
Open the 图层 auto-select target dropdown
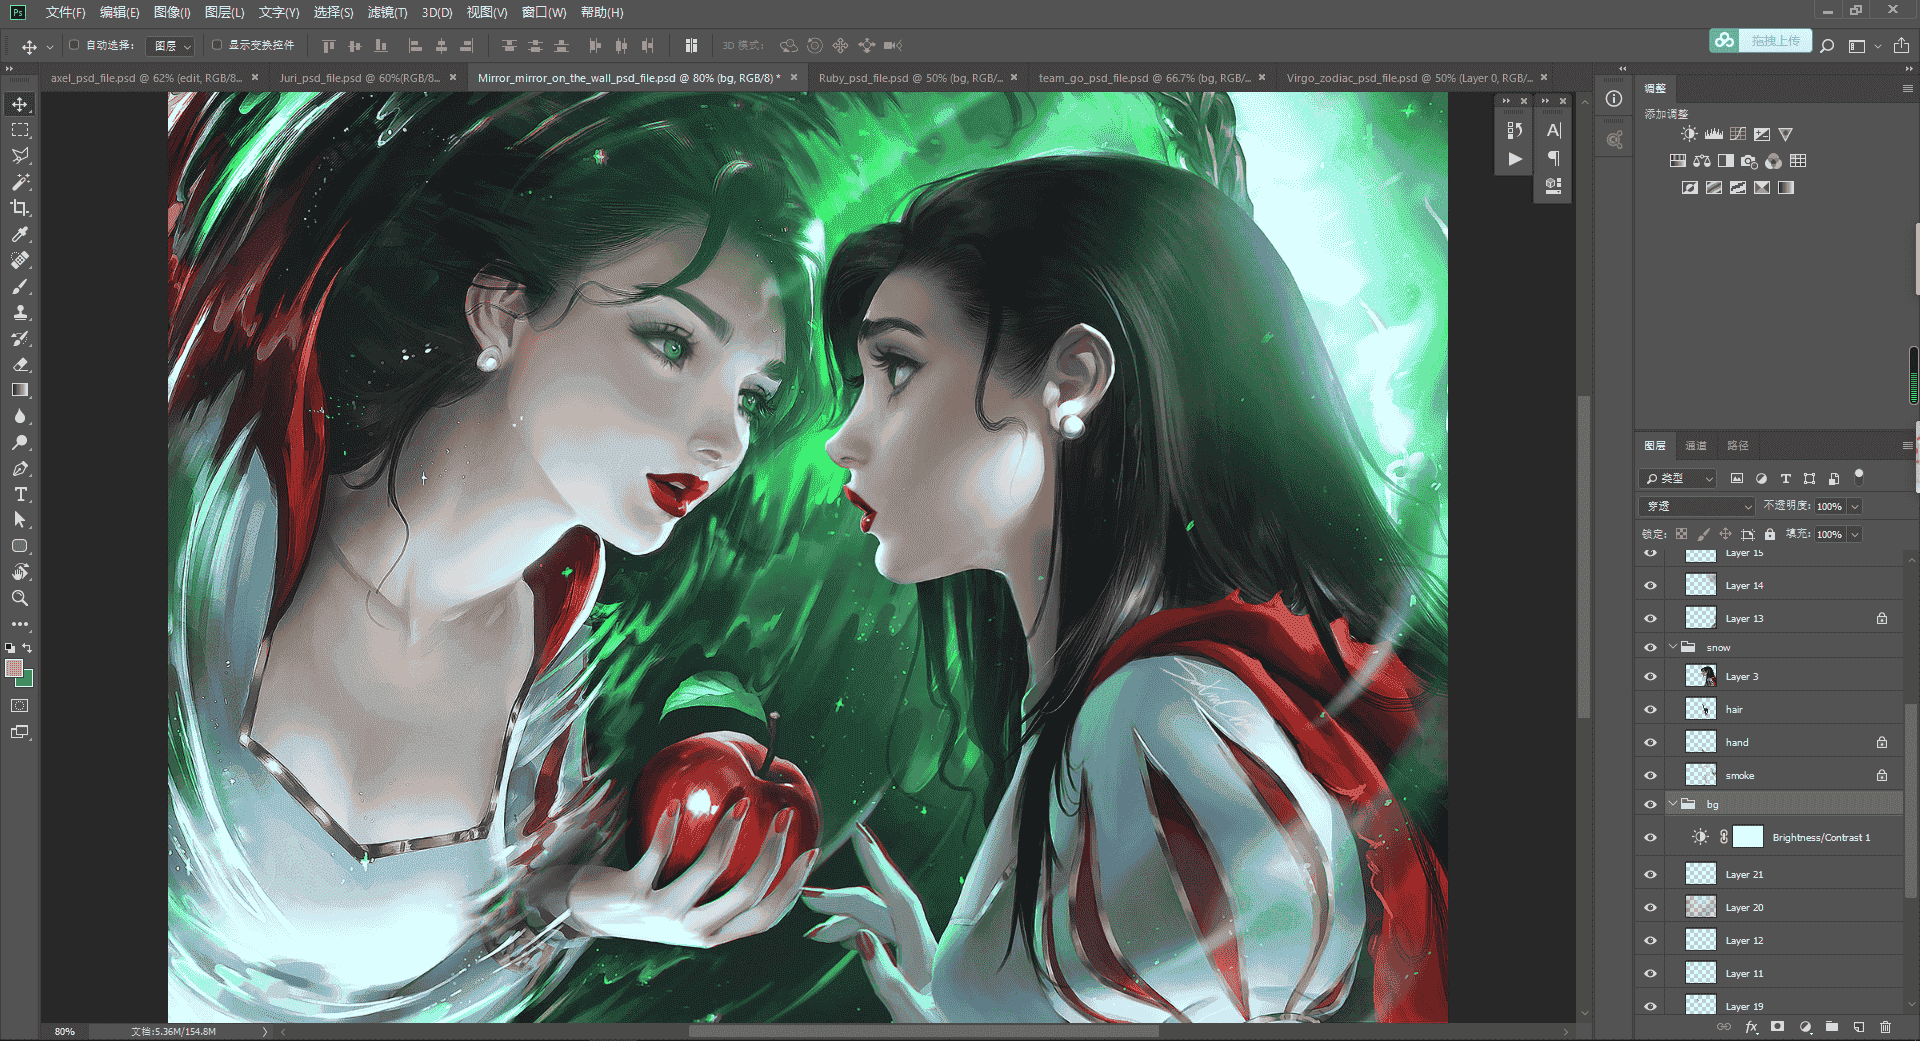169,46
